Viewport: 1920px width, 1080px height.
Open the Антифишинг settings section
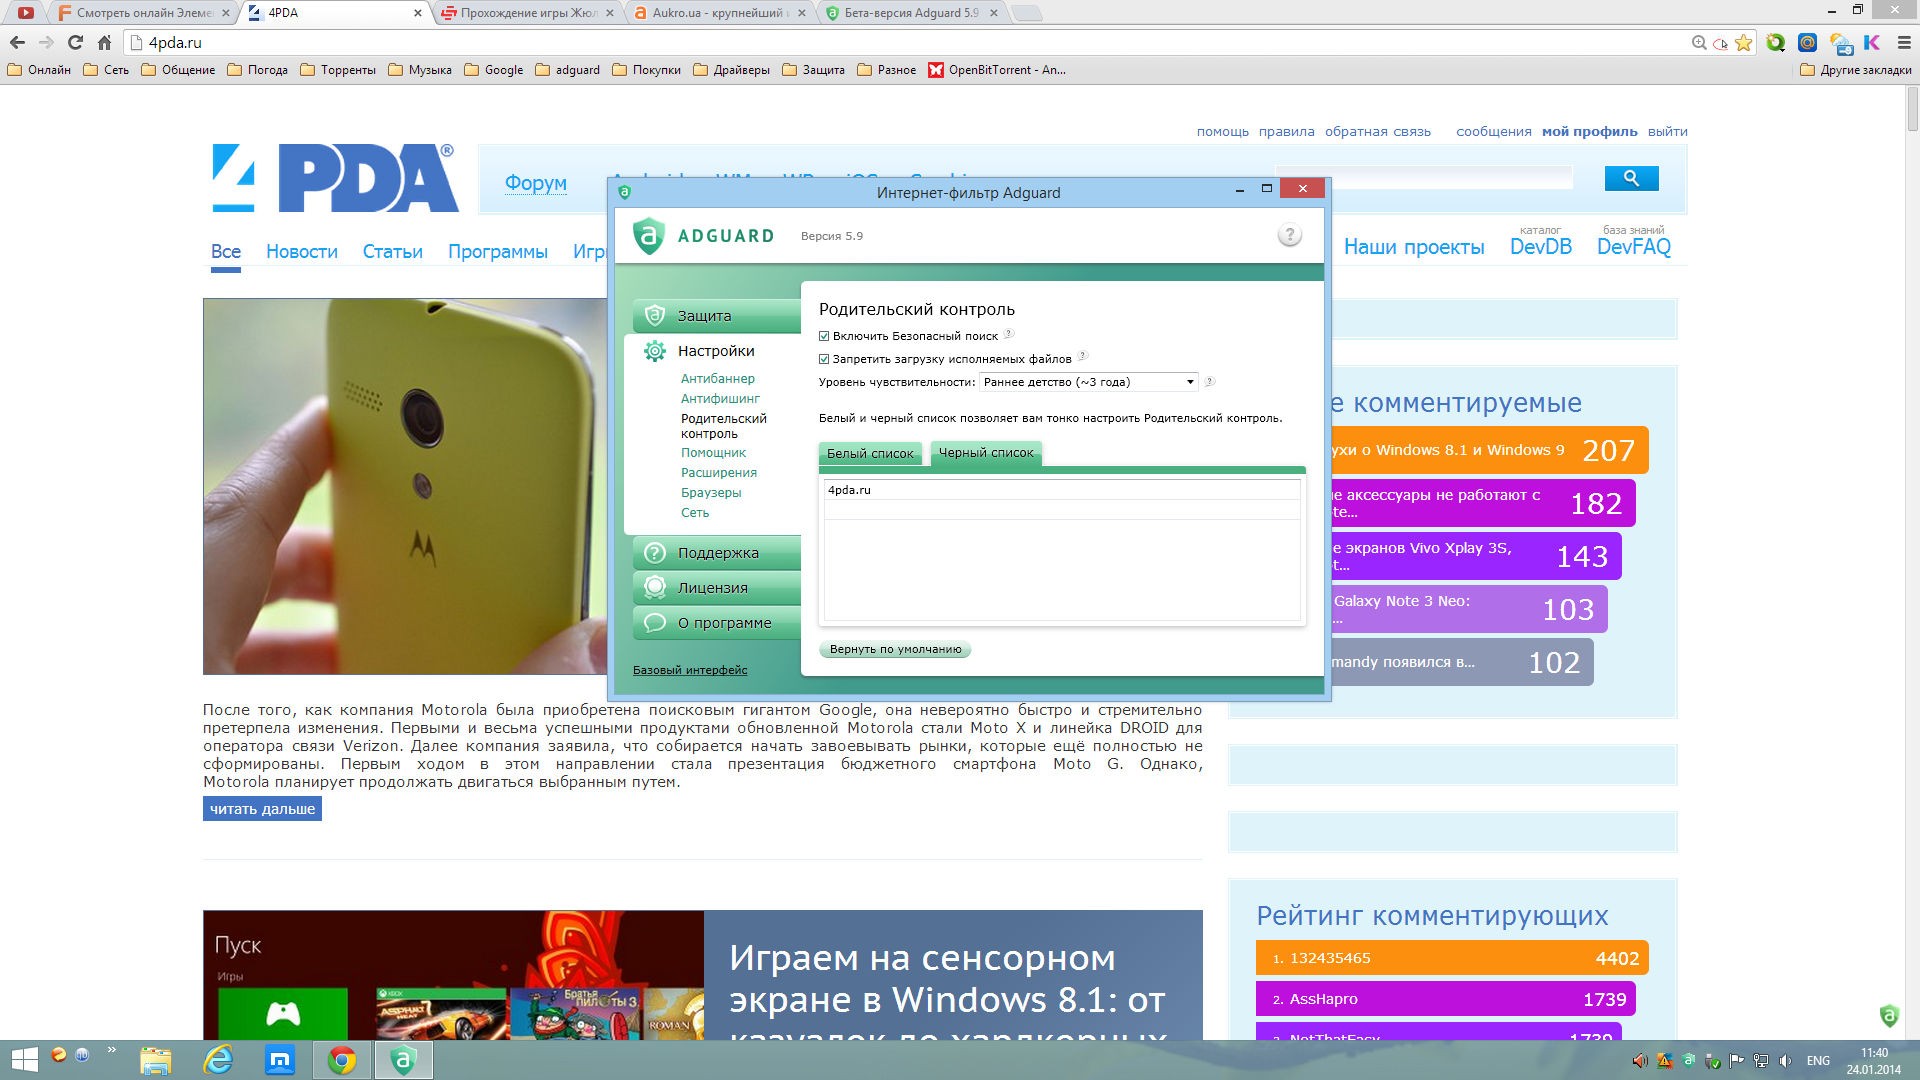pos(720,399)
